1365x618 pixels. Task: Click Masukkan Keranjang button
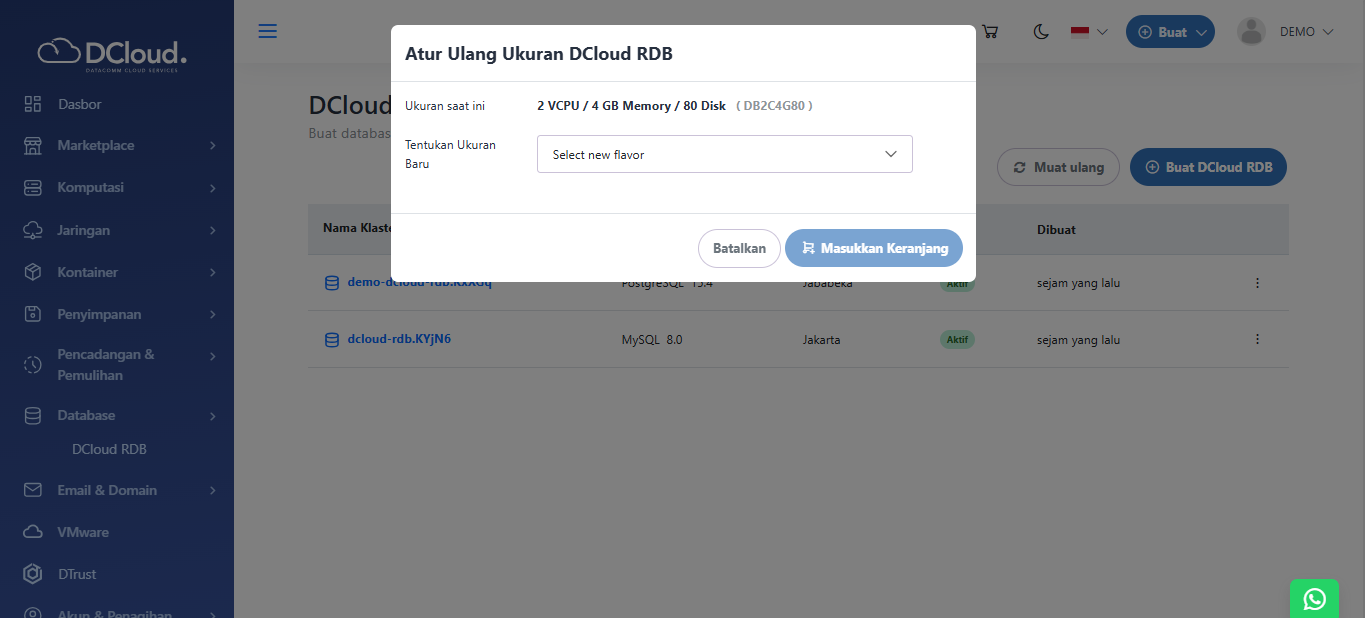click(x=873, y=248)
